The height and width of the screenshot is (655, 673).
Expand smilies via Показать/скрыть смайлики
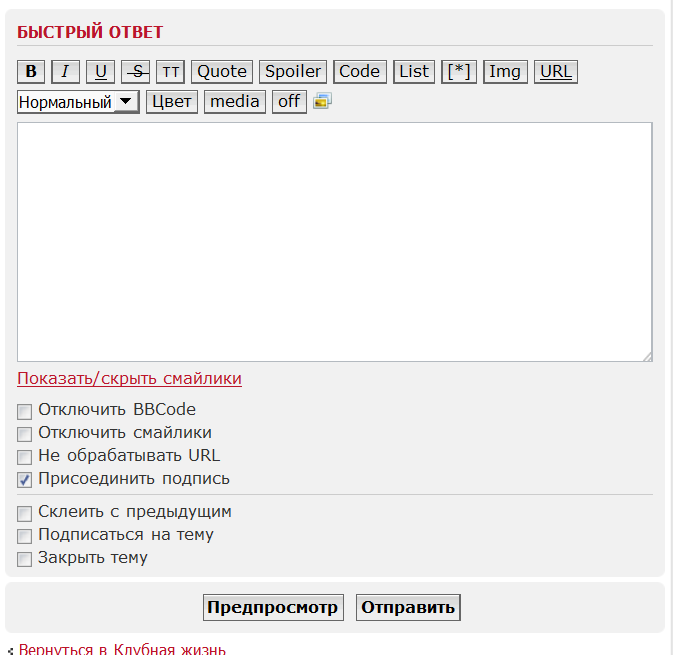click(129, 378)
